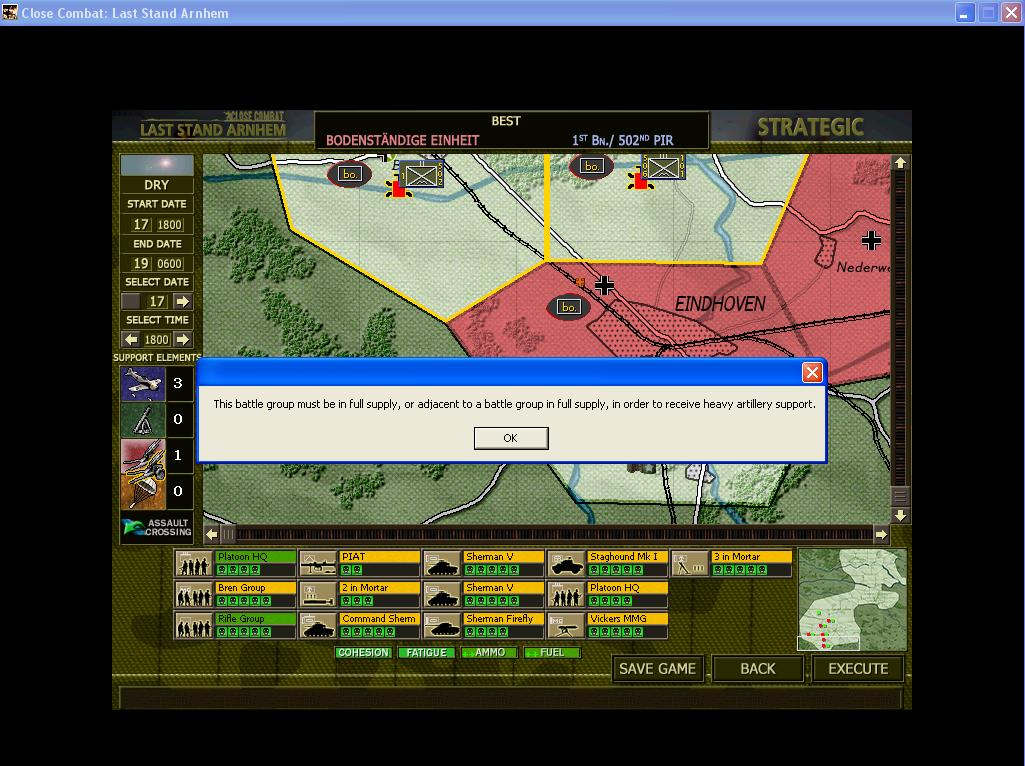
Task: Select the Vickers MMG unit
Action: point(608,625)
